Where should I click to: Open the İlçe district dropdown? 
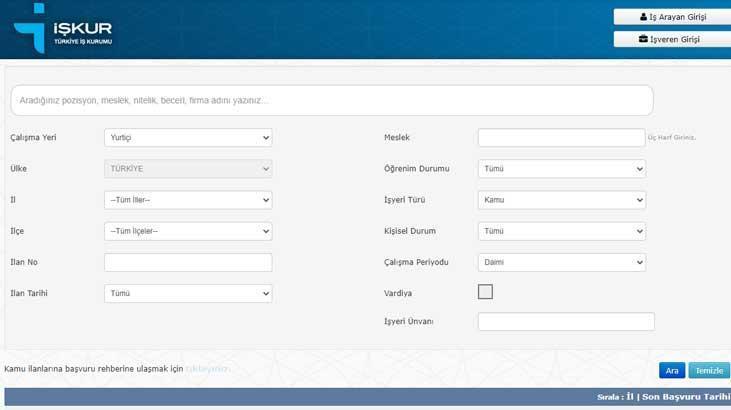[188, 231]
